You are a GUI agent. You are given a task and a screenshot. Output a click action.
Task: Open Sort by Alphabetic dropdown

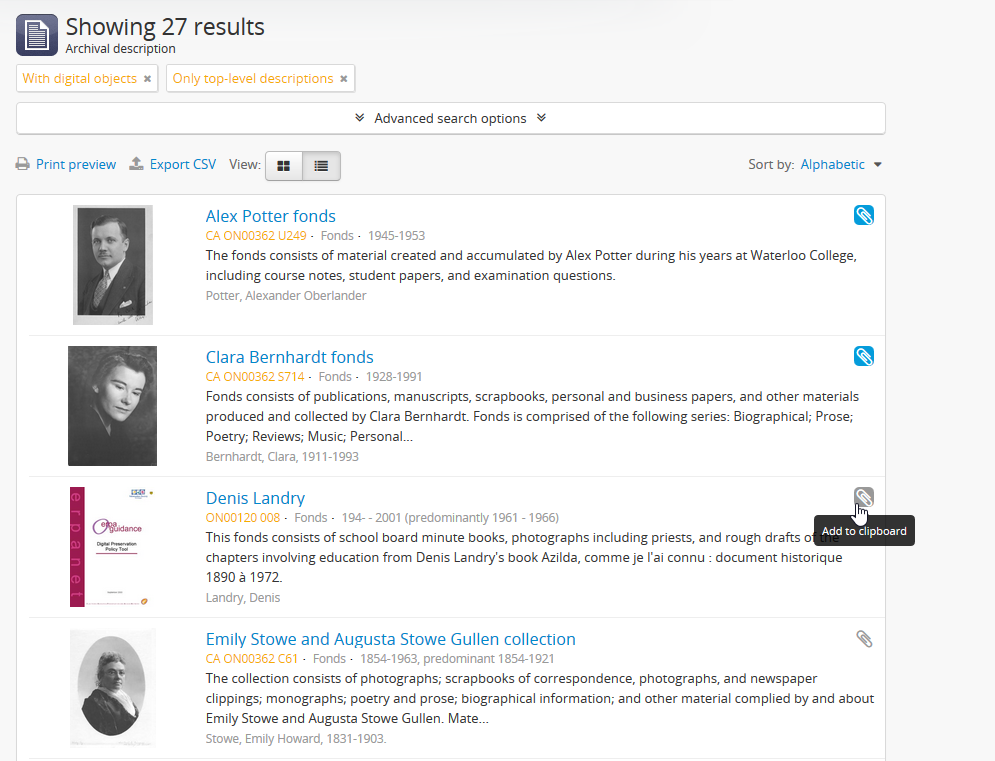point(841,165)
